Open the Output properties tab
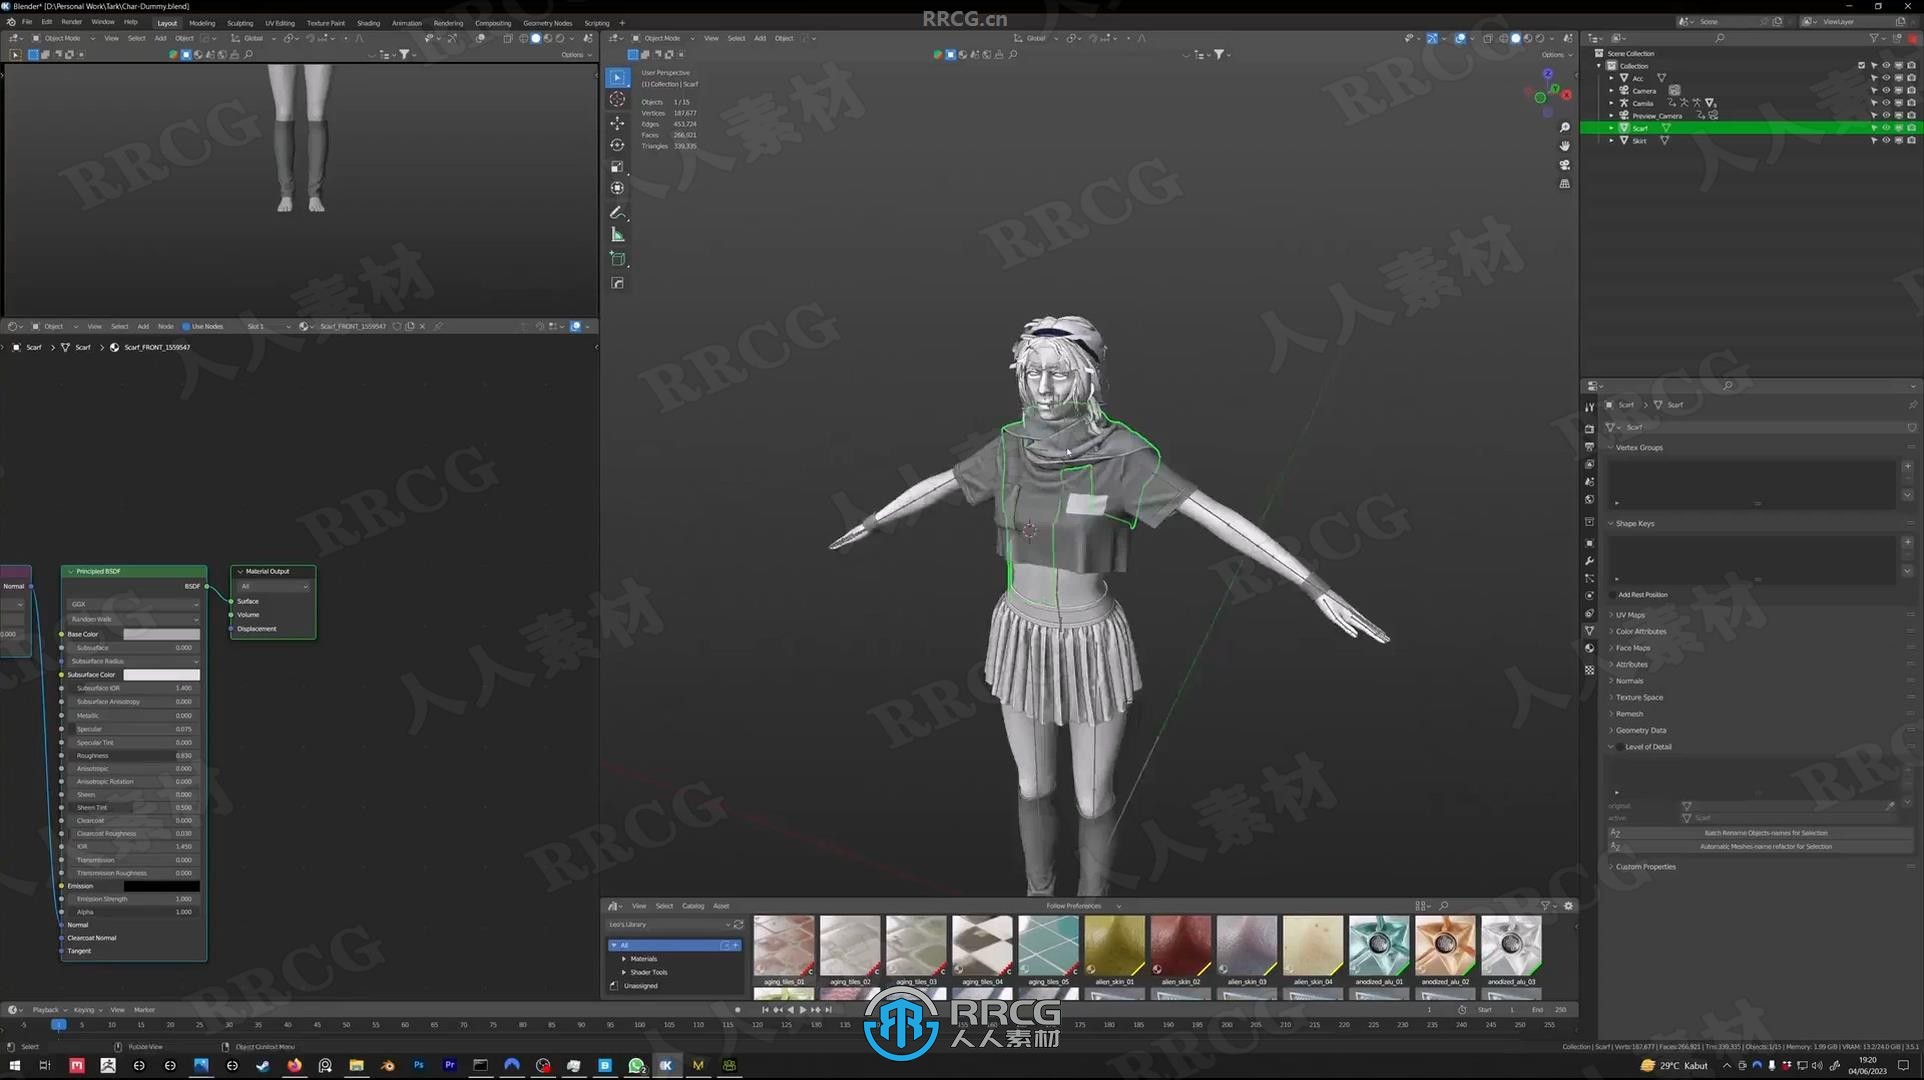This screenshot has width=1924, height=1080. (x=1589, y=447)
